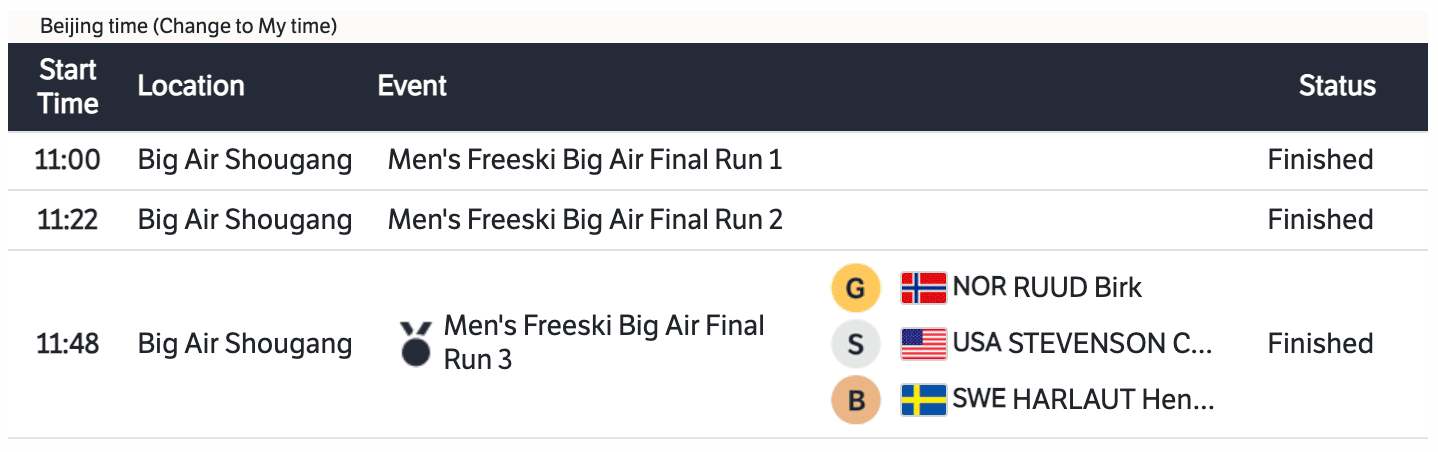Click the medal event icon beside Run 3
The width and height of the screenshot is (1438, 452).
click(415, 342)
